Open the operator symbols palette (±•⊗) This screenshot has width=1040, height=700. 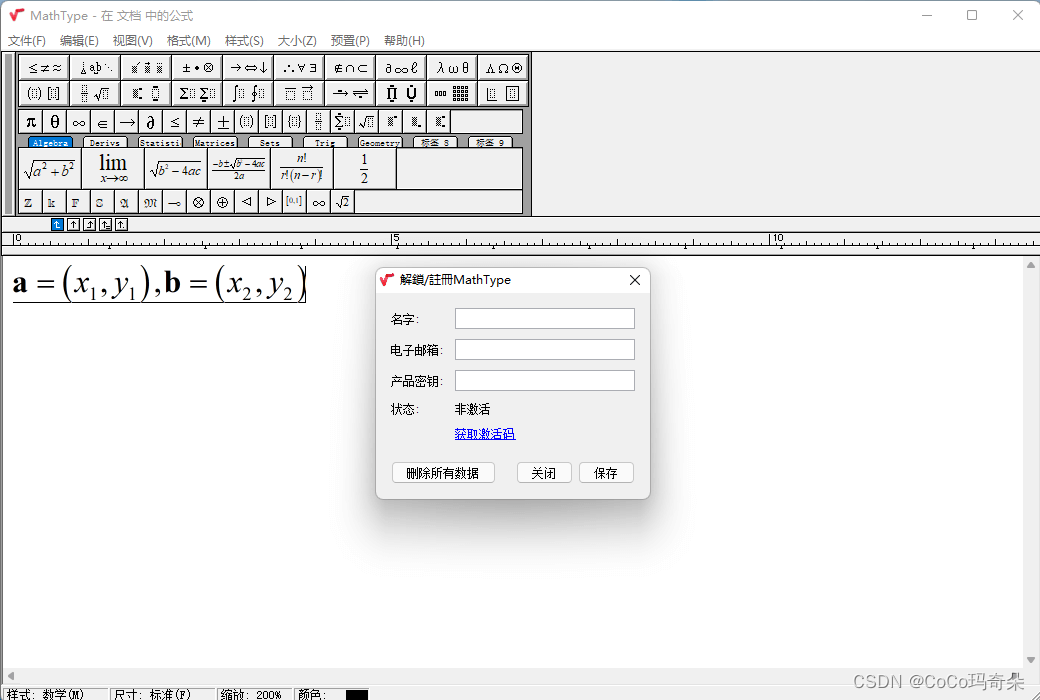198,68
